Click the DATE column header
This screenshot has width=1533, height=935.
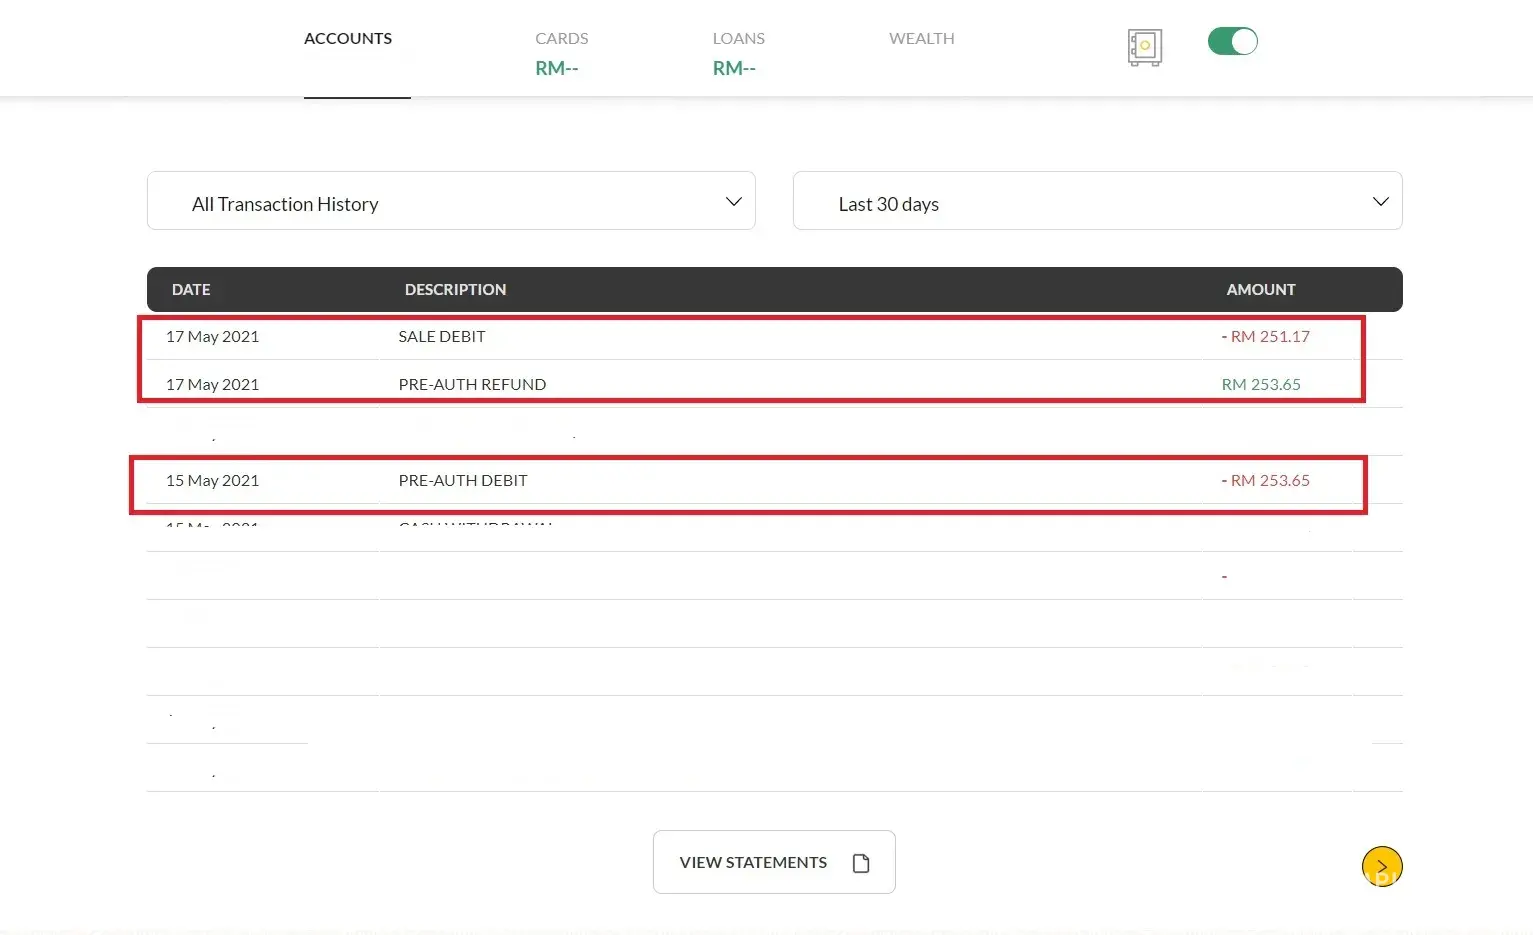pyautogui.click(x=191, y=290)
